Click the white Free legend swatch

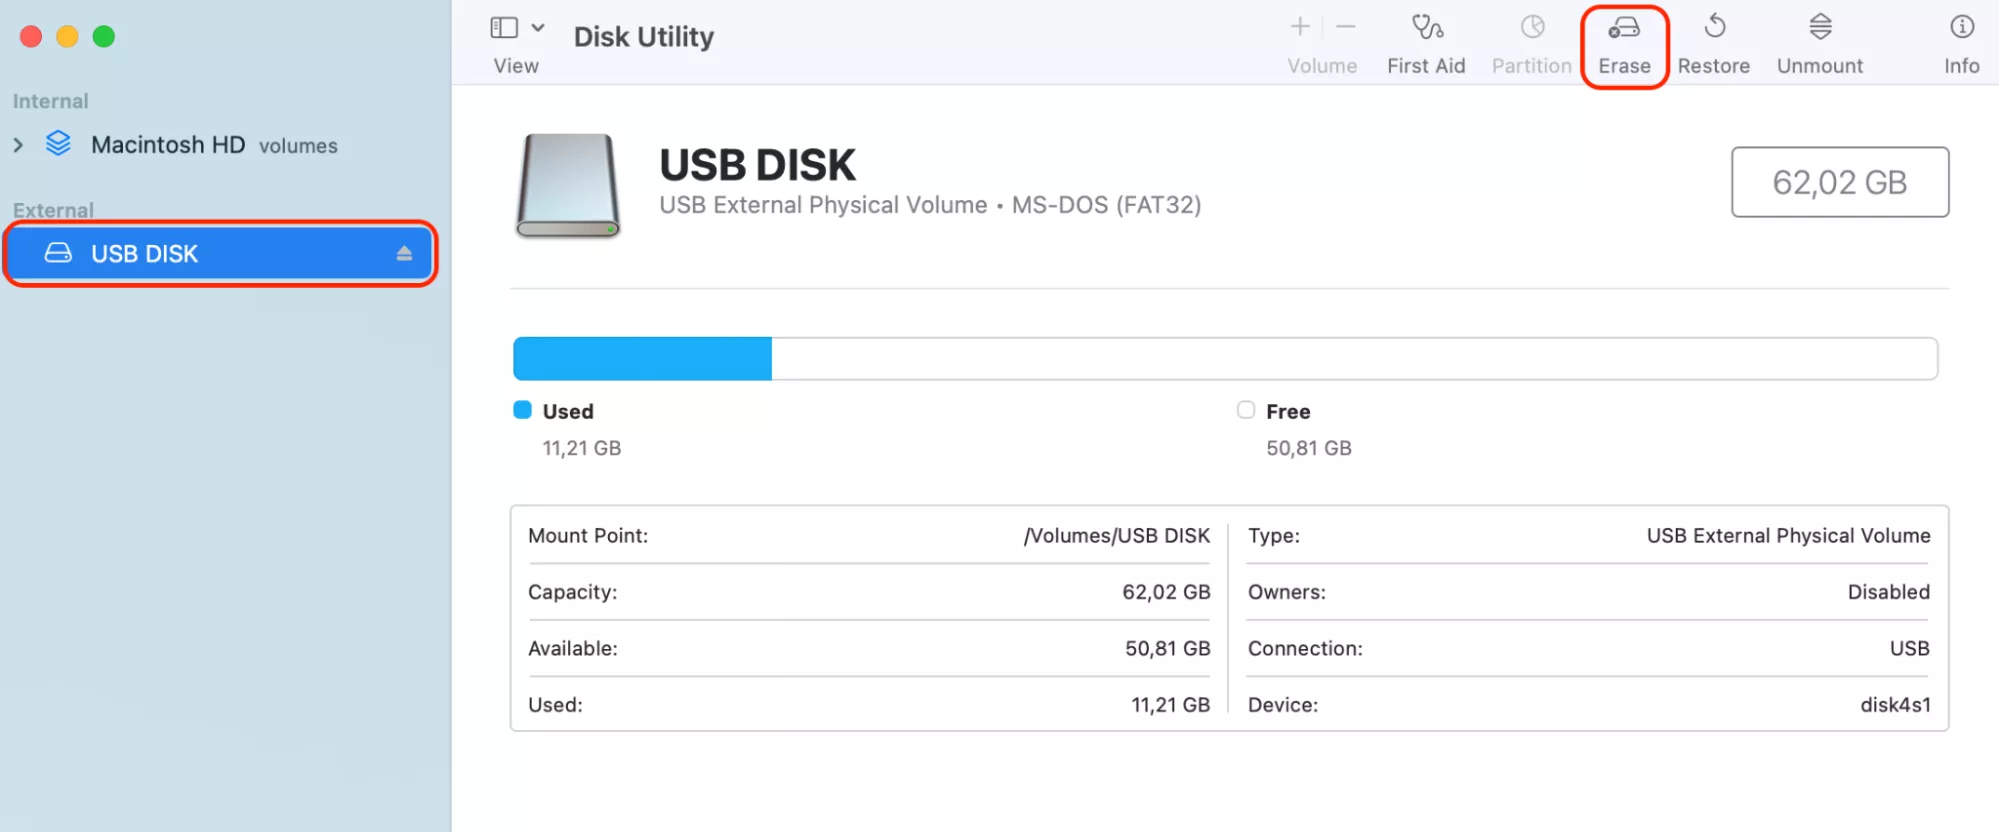(x=1246, y=410)
